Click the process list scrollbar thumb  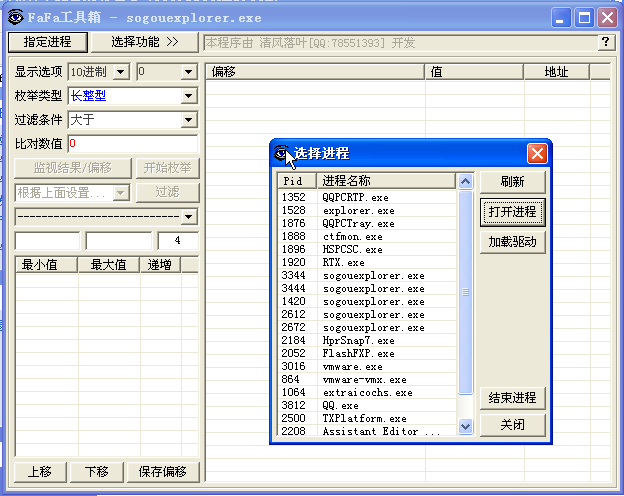click(465, 293)
